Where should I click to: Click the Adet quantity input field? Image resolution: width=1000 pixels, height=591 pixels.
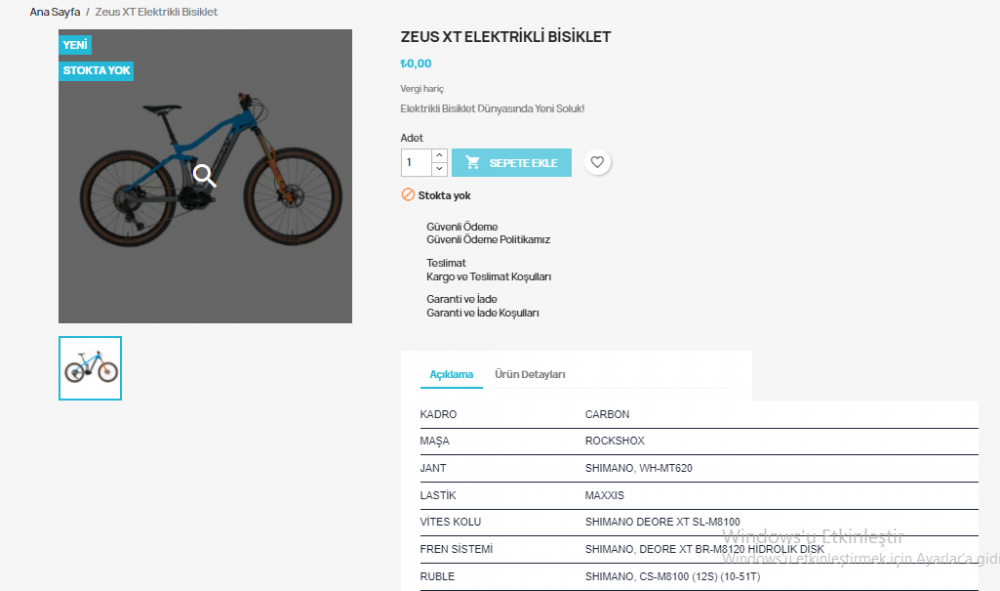[x=416, y=163]
